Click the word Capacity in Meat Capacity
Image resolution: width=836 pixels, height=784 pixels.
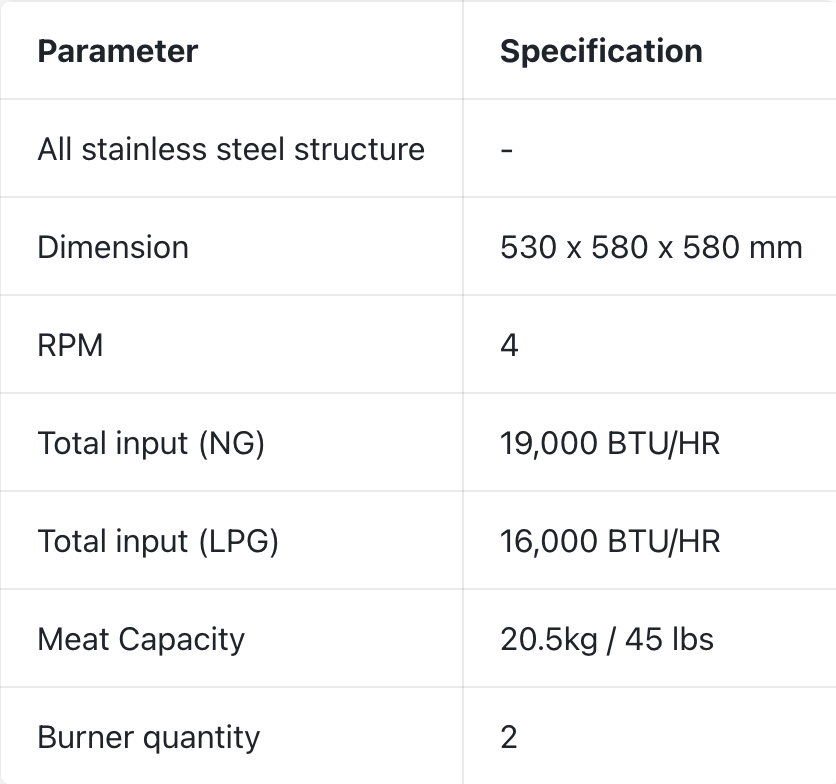coord(181,640)
